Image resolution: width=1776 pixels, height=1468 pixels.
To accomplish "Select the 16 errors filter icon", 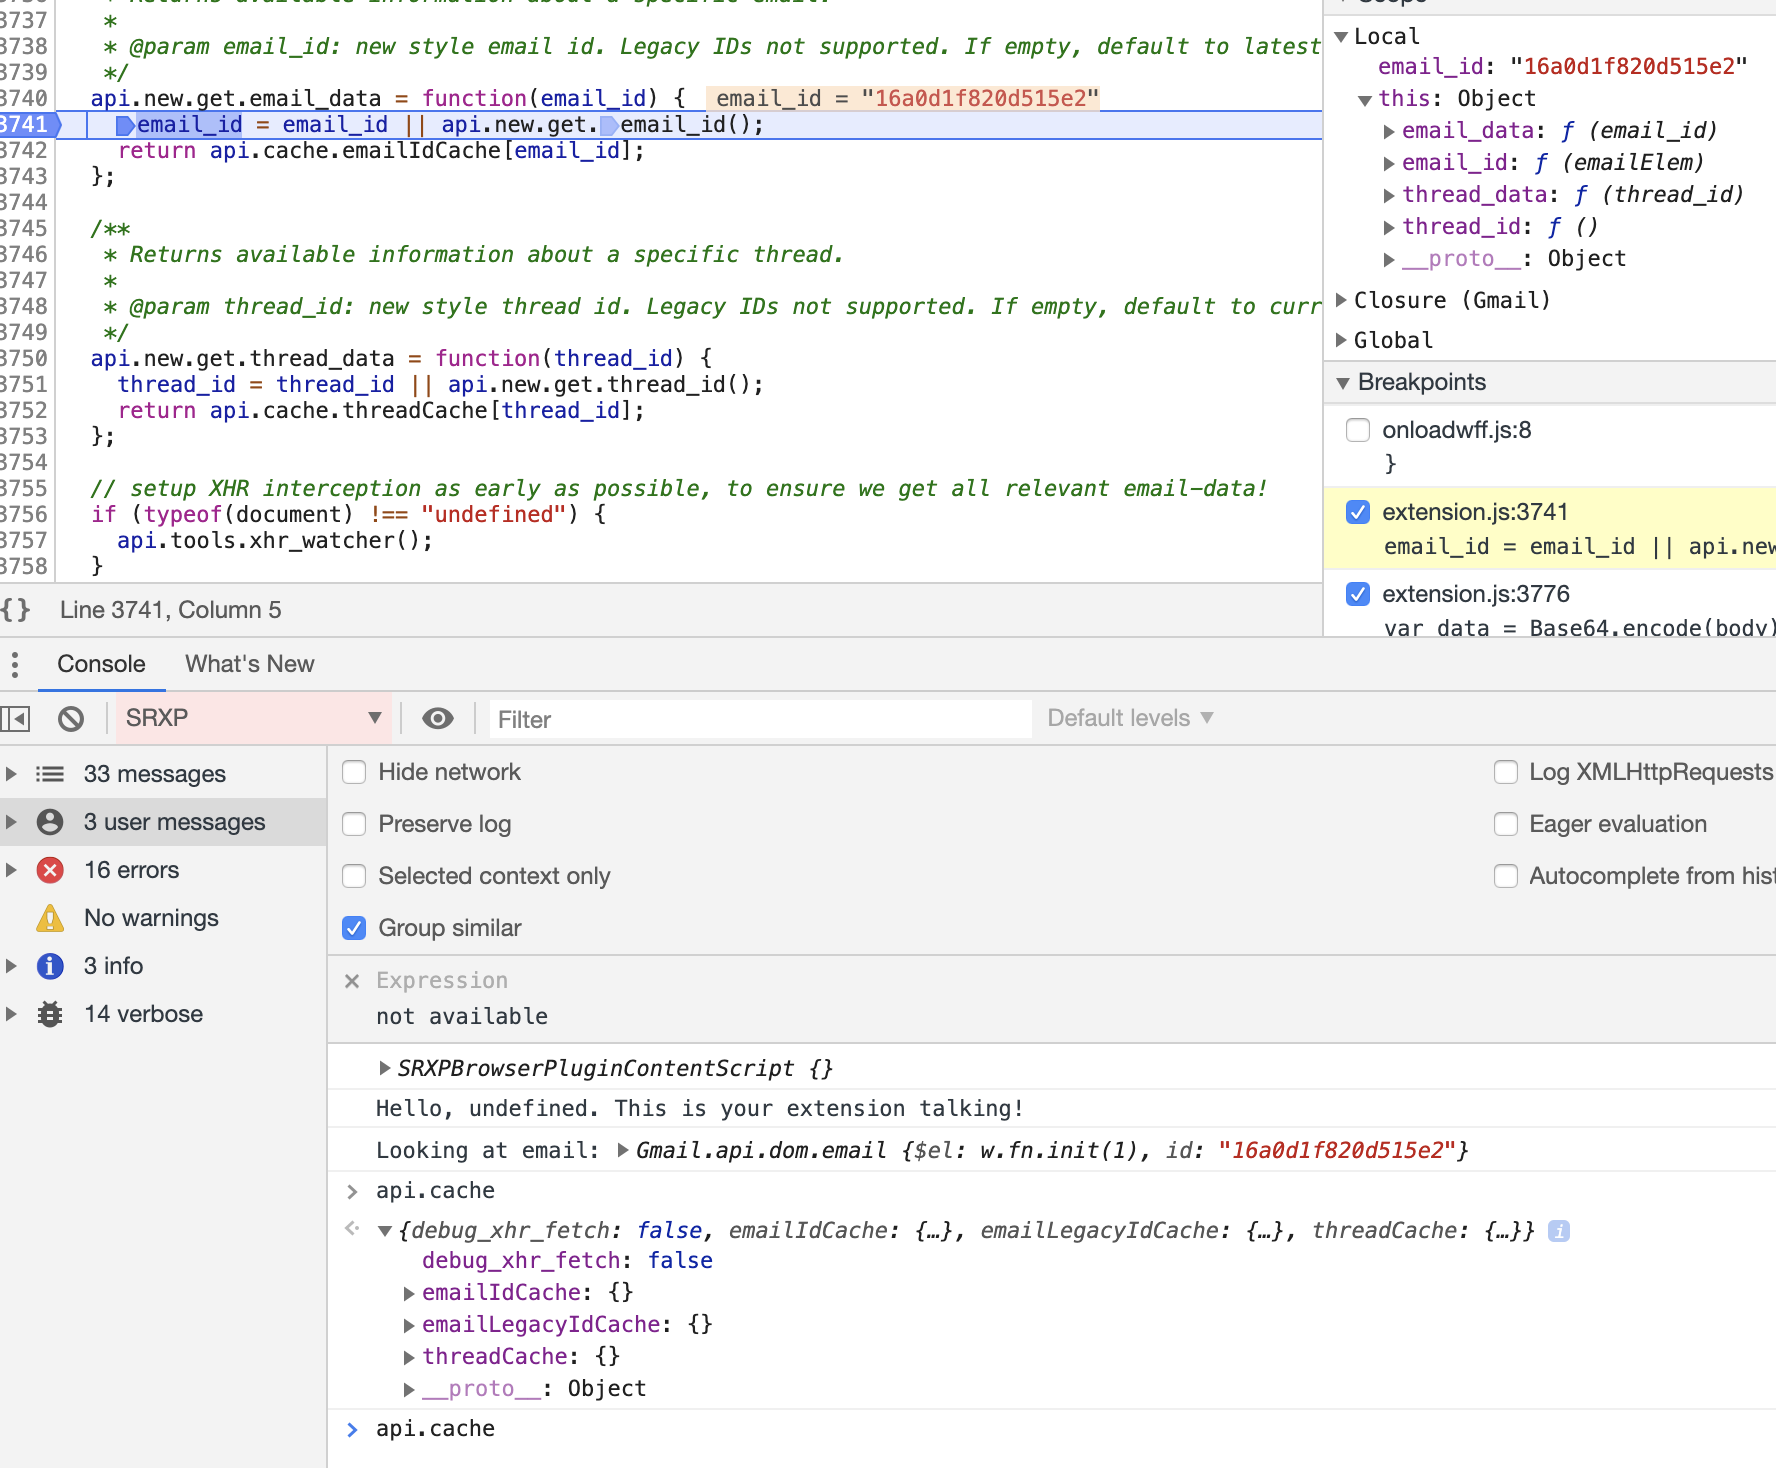I will (50, 870).
